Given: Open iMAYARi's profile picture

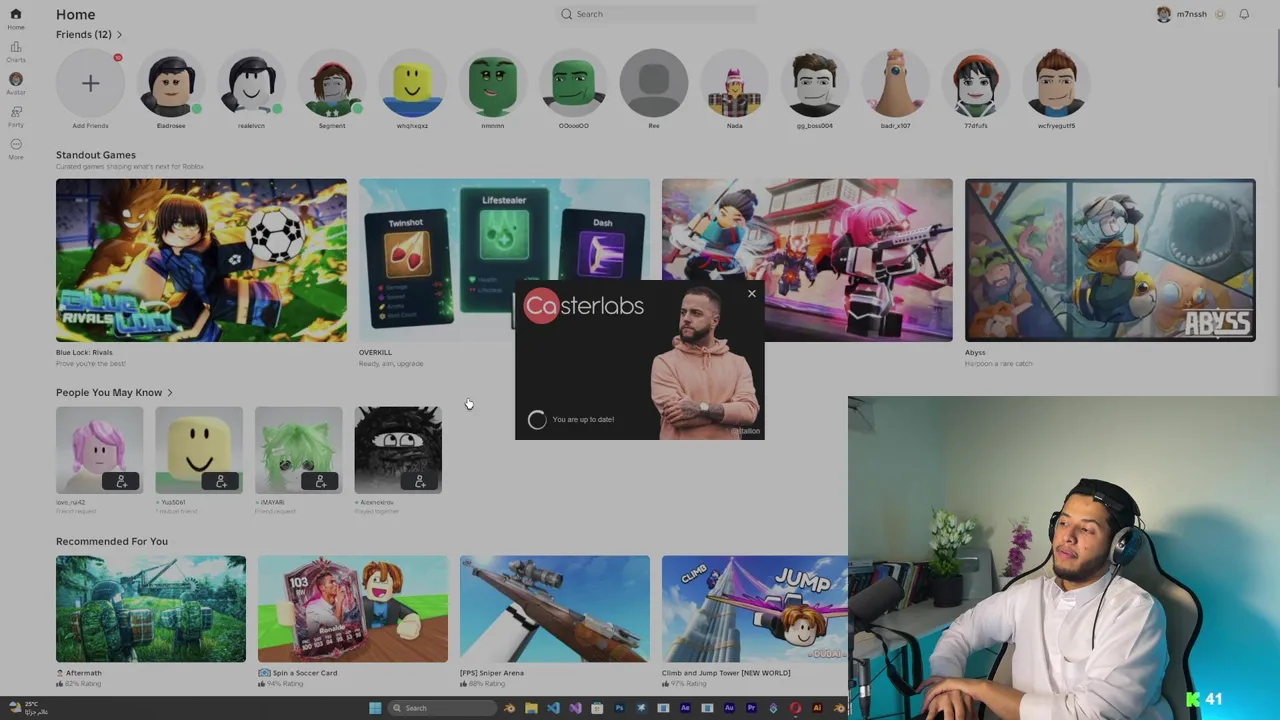Looking at the screenshot, I should [298, 450].
